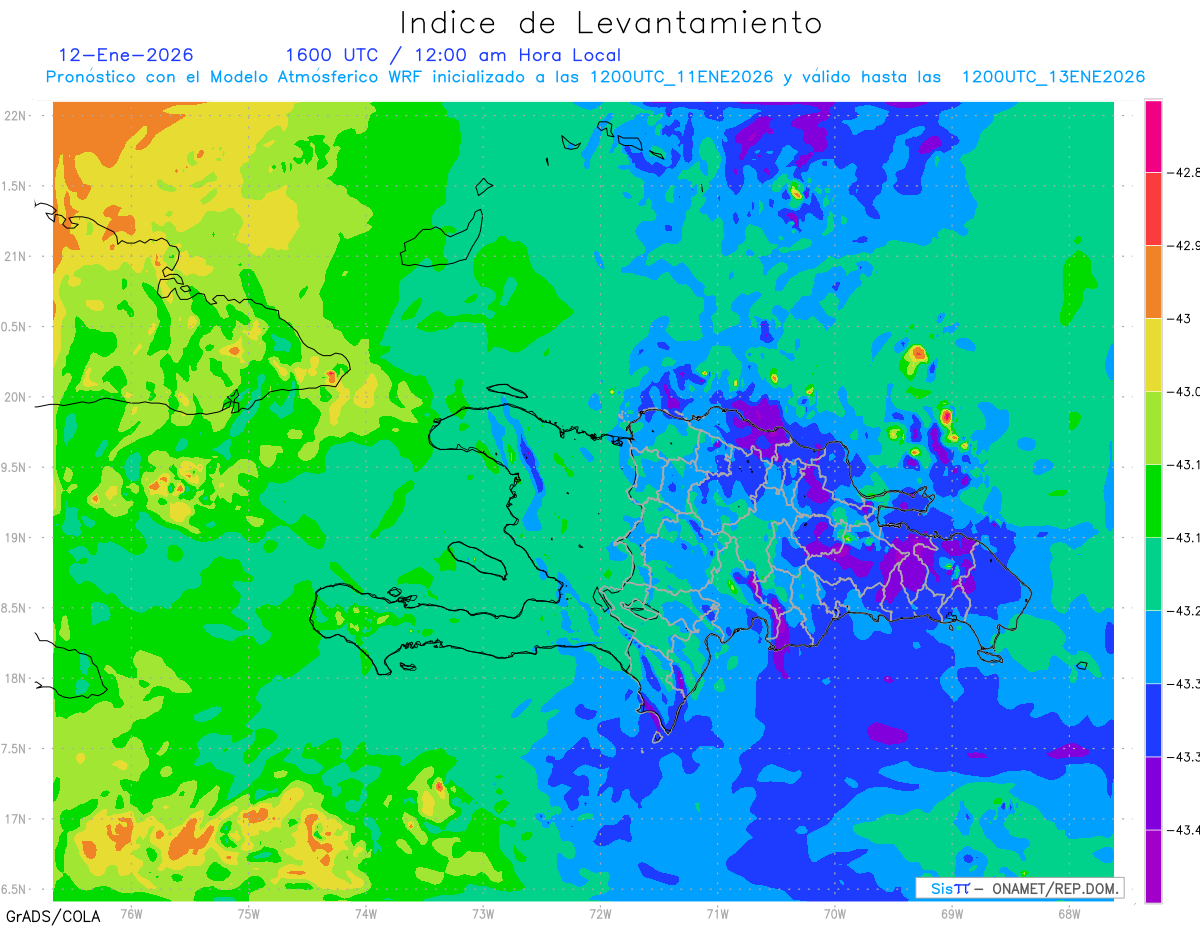
Task: Click the '73W' longitude label
Action: point(483,913)
